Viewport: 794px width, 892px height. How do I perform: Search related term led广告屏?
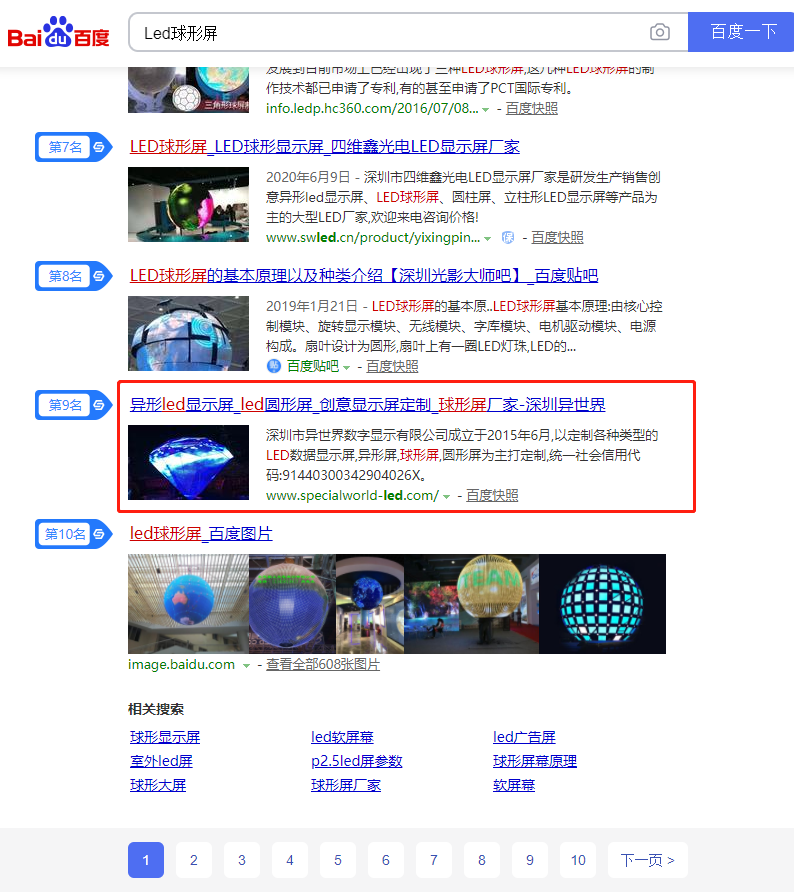tap(524, 737)
